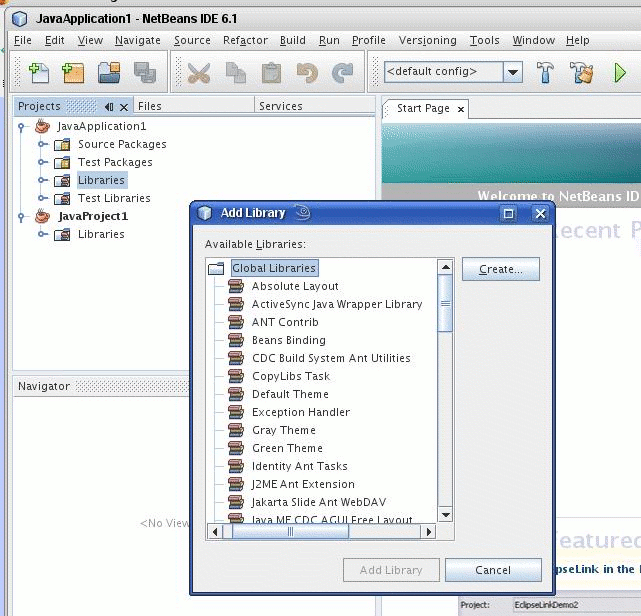The width and height of the screenshot is (641, 616).
Task: Click the vertical scrollbar thumb in library list
Action: pyautogui.click(x=445, y=303)
